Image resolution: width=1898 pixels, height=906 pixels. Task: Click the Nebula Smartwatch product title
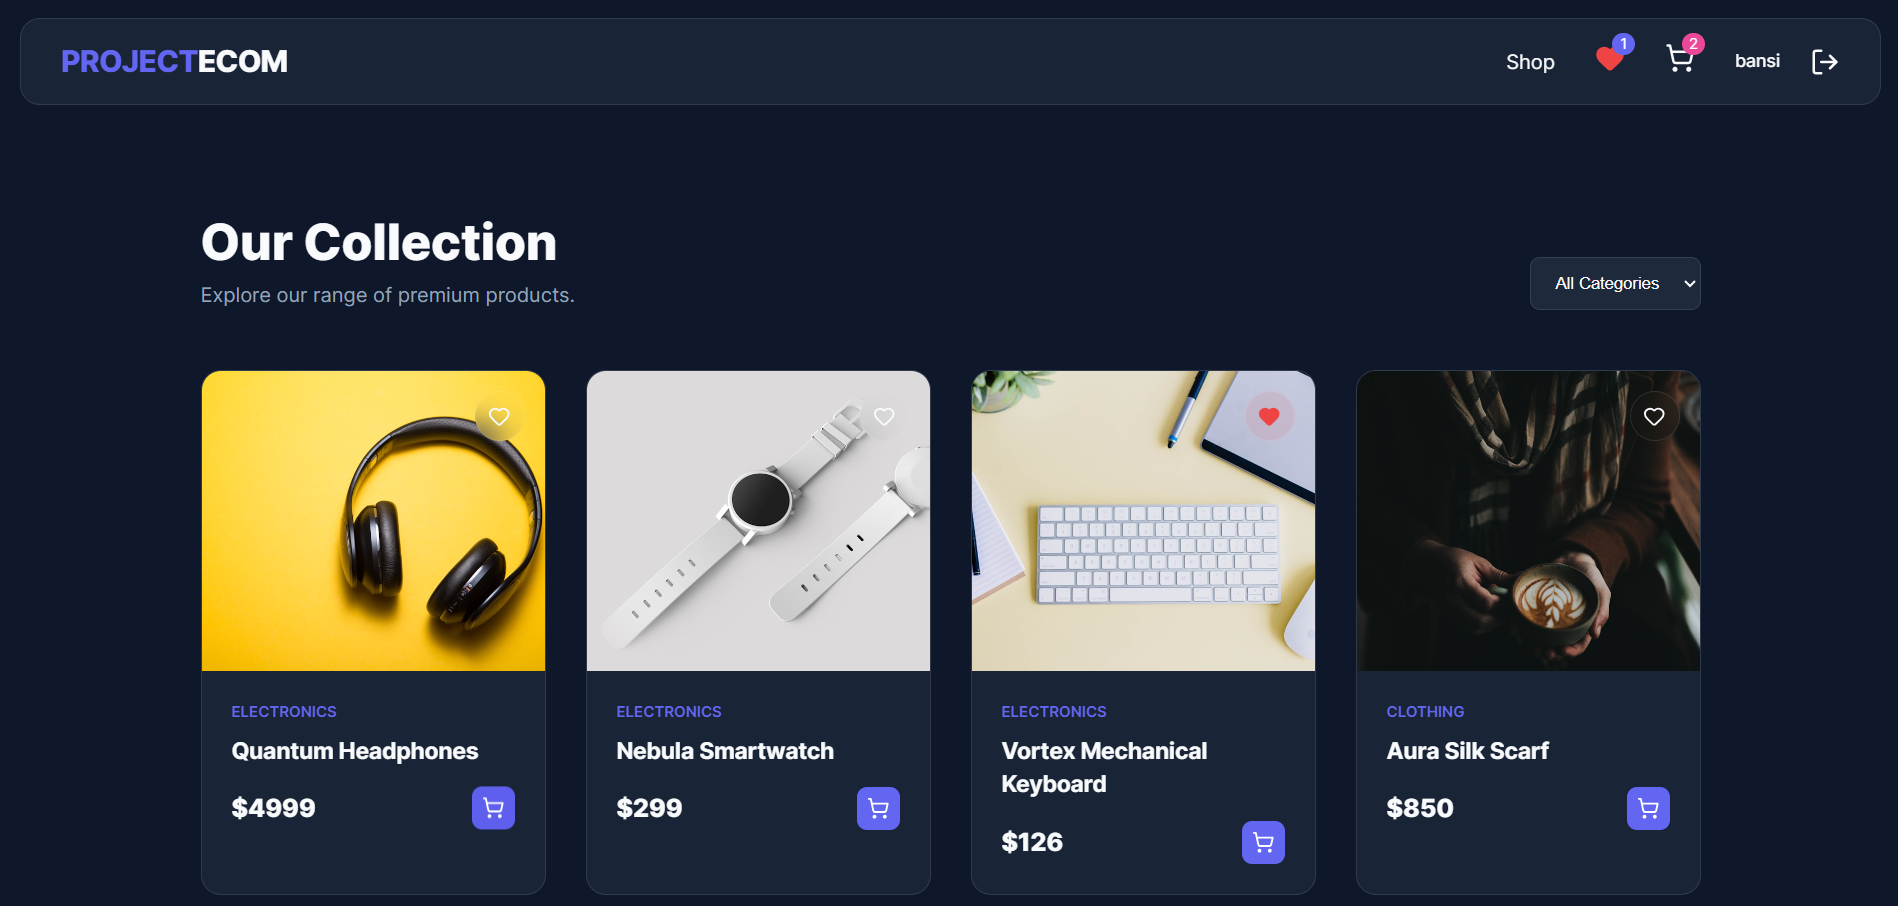724,751
